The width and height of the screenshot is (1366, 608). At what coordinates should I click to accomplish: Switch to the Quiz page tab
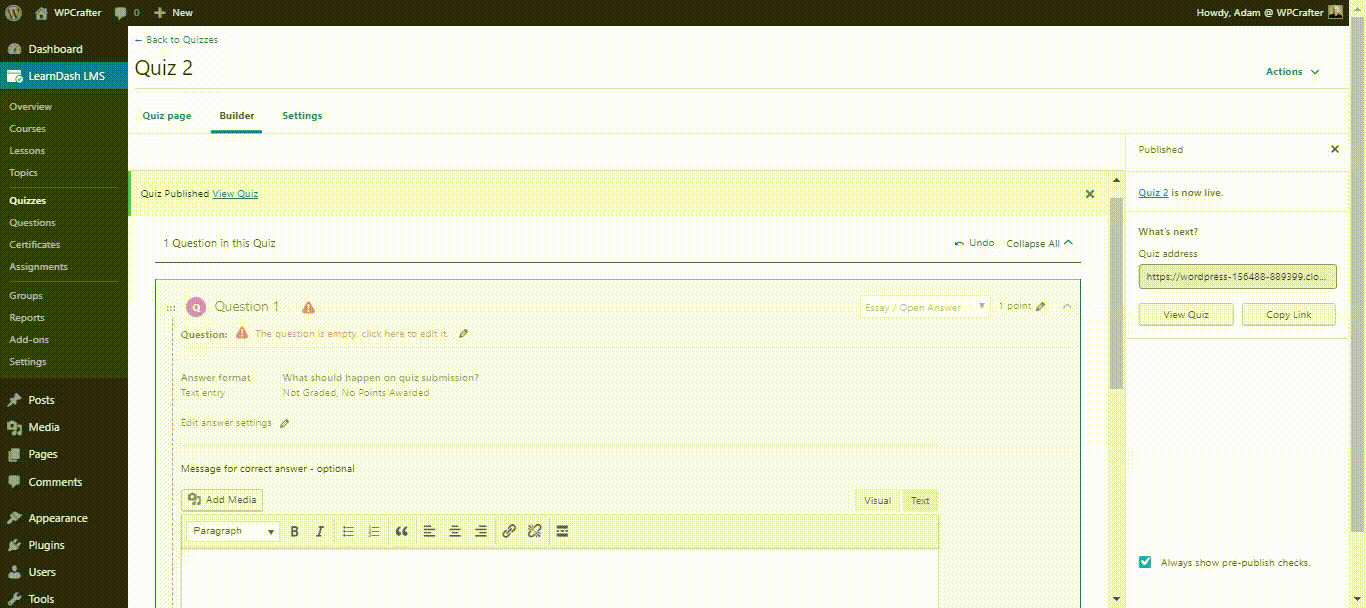[167, 116]
